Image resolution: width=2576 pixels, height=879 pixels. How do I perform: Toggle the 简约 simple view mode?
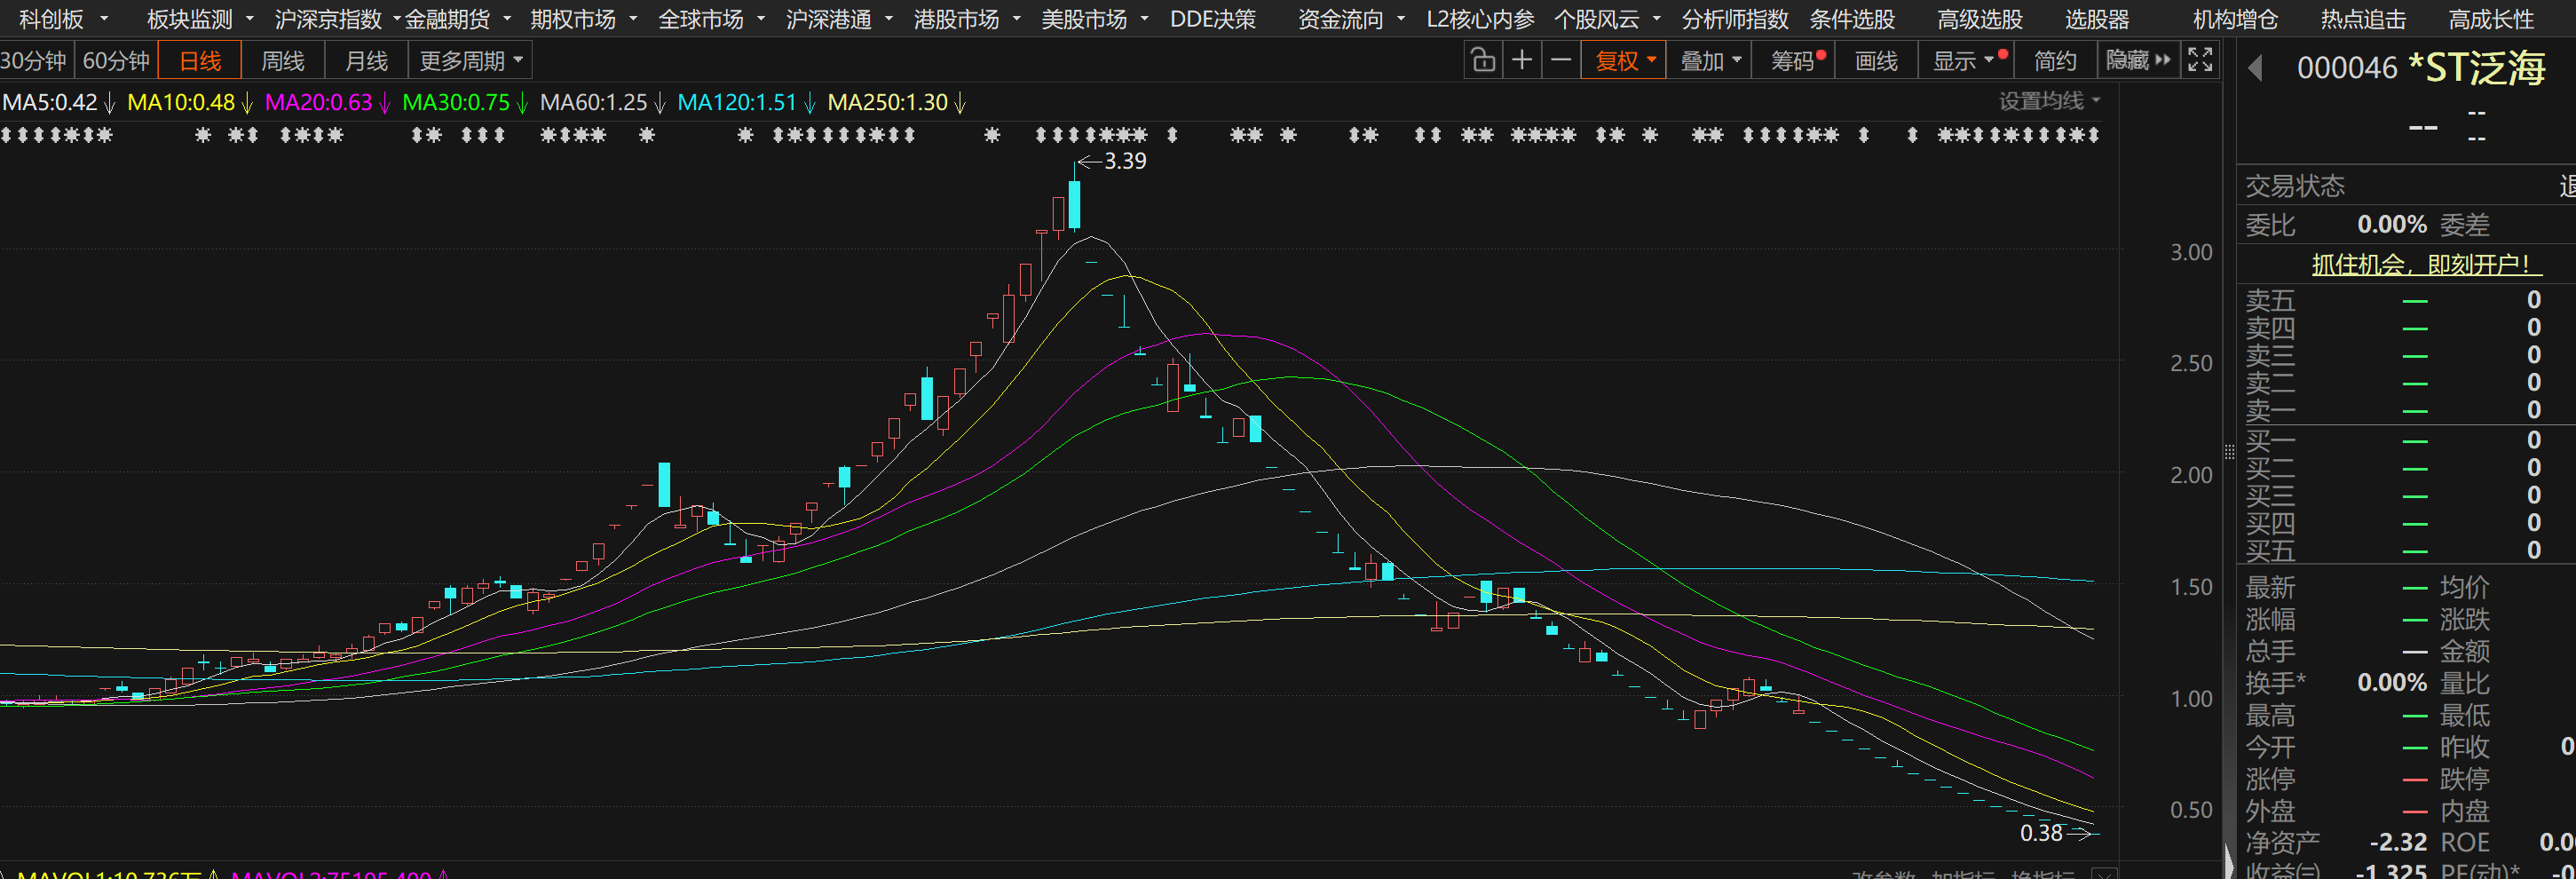[x=2055, y=61]
